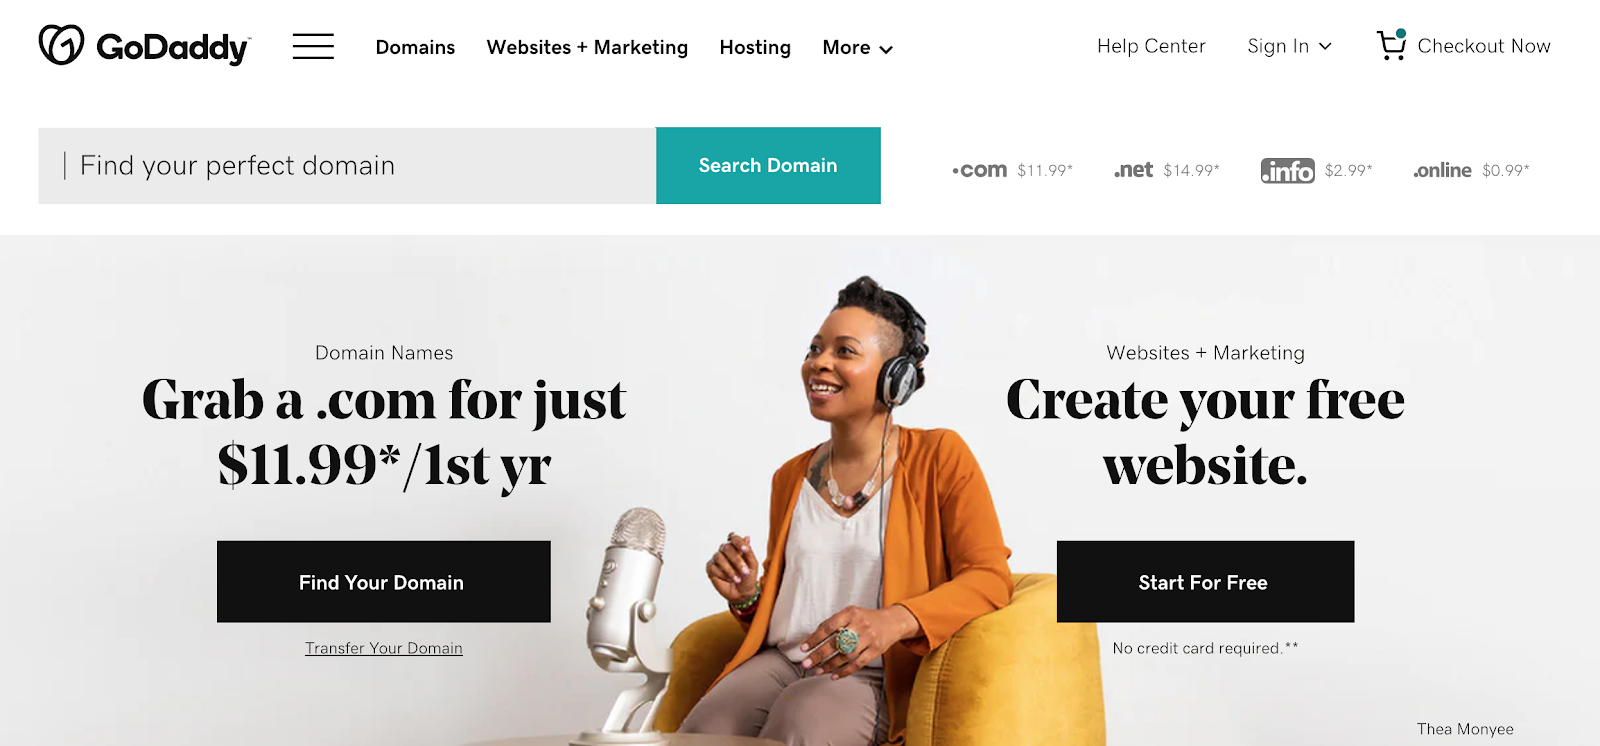Screen dimensions: 1600x746
Task: Open the Hosting menu item
Action: pyautogui.click(x=755, y=47)
